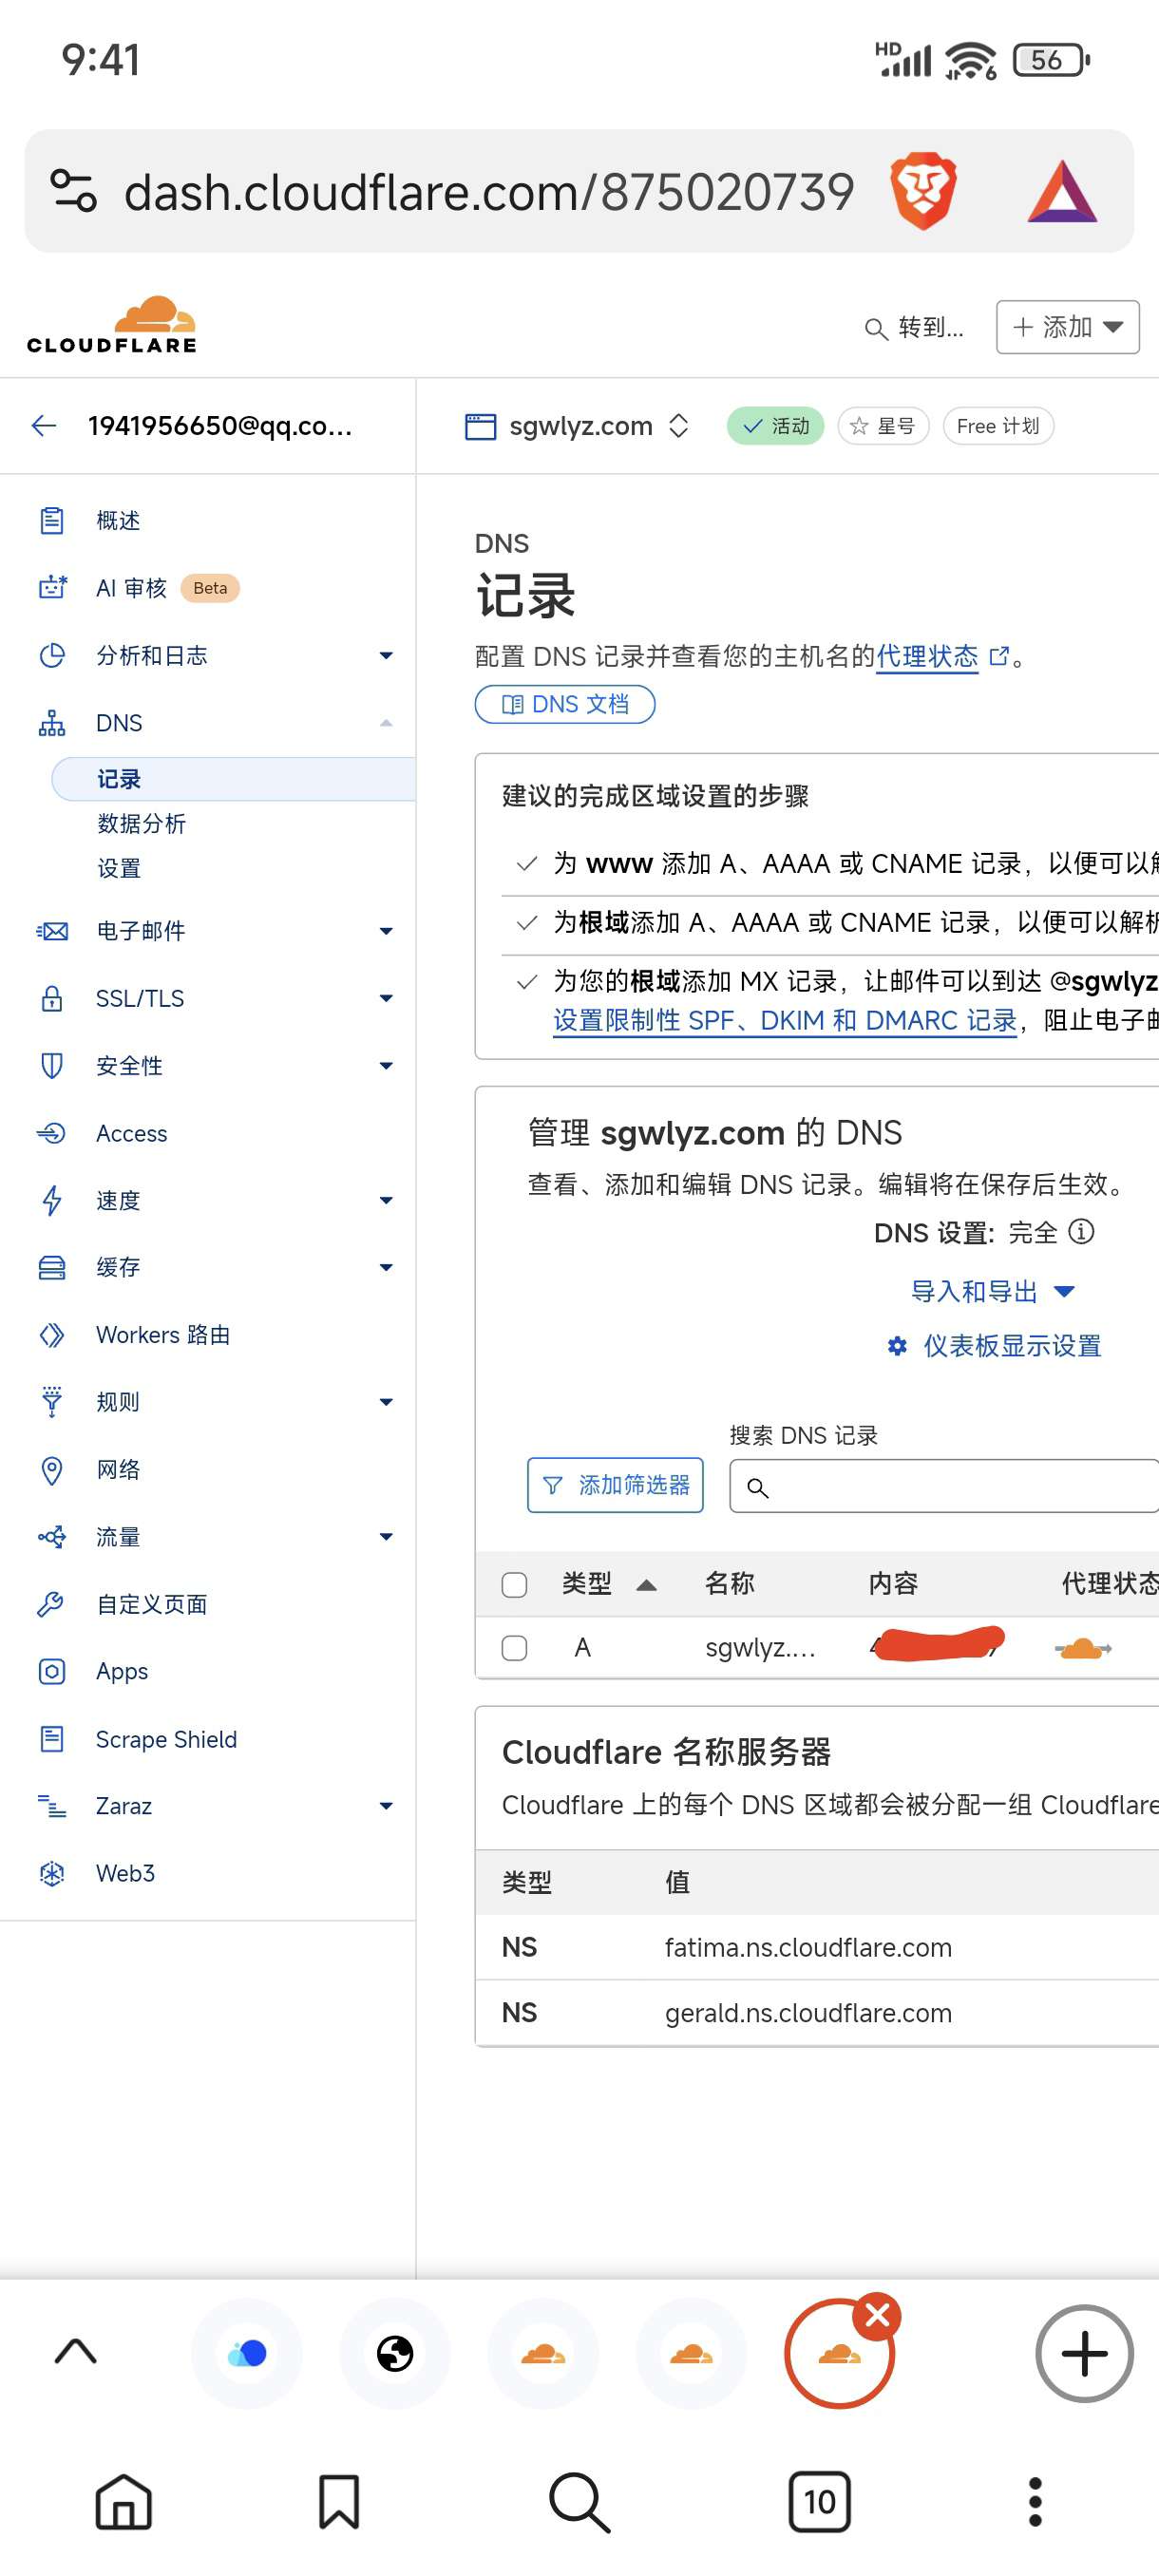The height and width of the screenshot is (2576, 1159).
Task: Open the 概述 overview page
Action: click(x=118, y=521)
